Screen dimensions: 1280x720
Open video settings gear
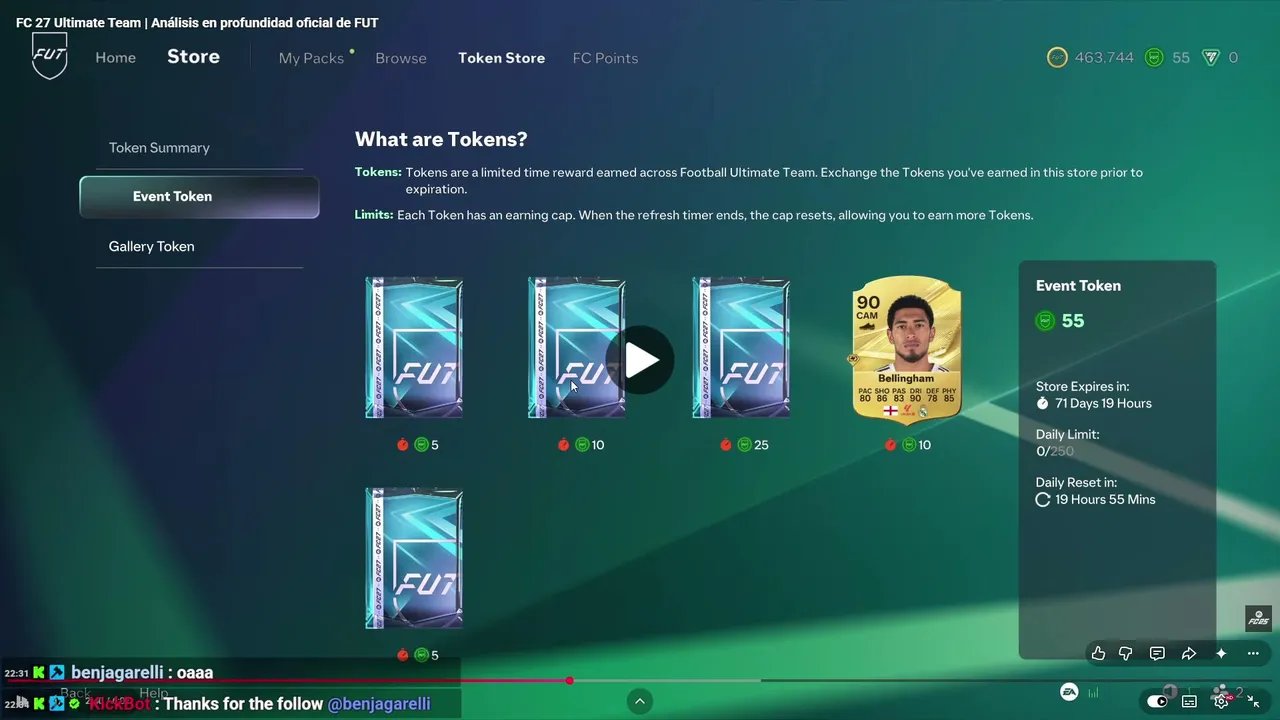pyautogui.click(x=1221, y=701)
